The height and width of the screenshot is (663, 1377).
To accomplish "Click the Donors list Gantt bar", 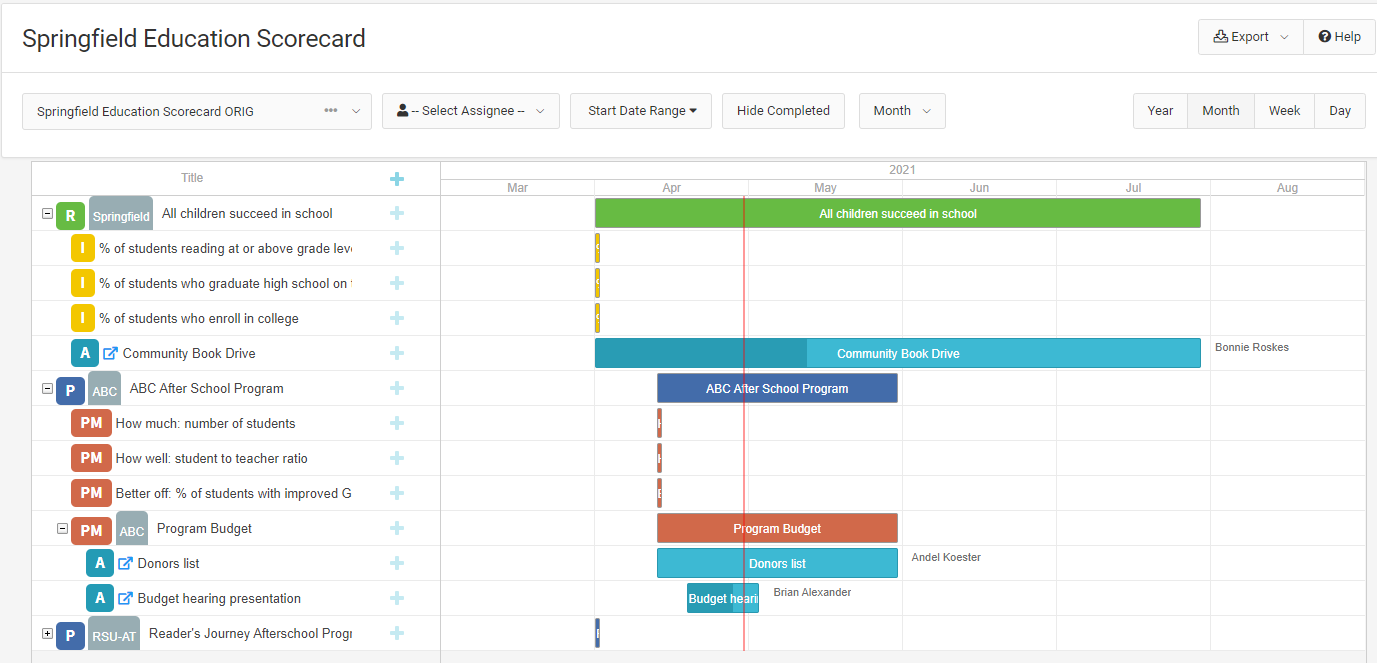I will (777, 563).
